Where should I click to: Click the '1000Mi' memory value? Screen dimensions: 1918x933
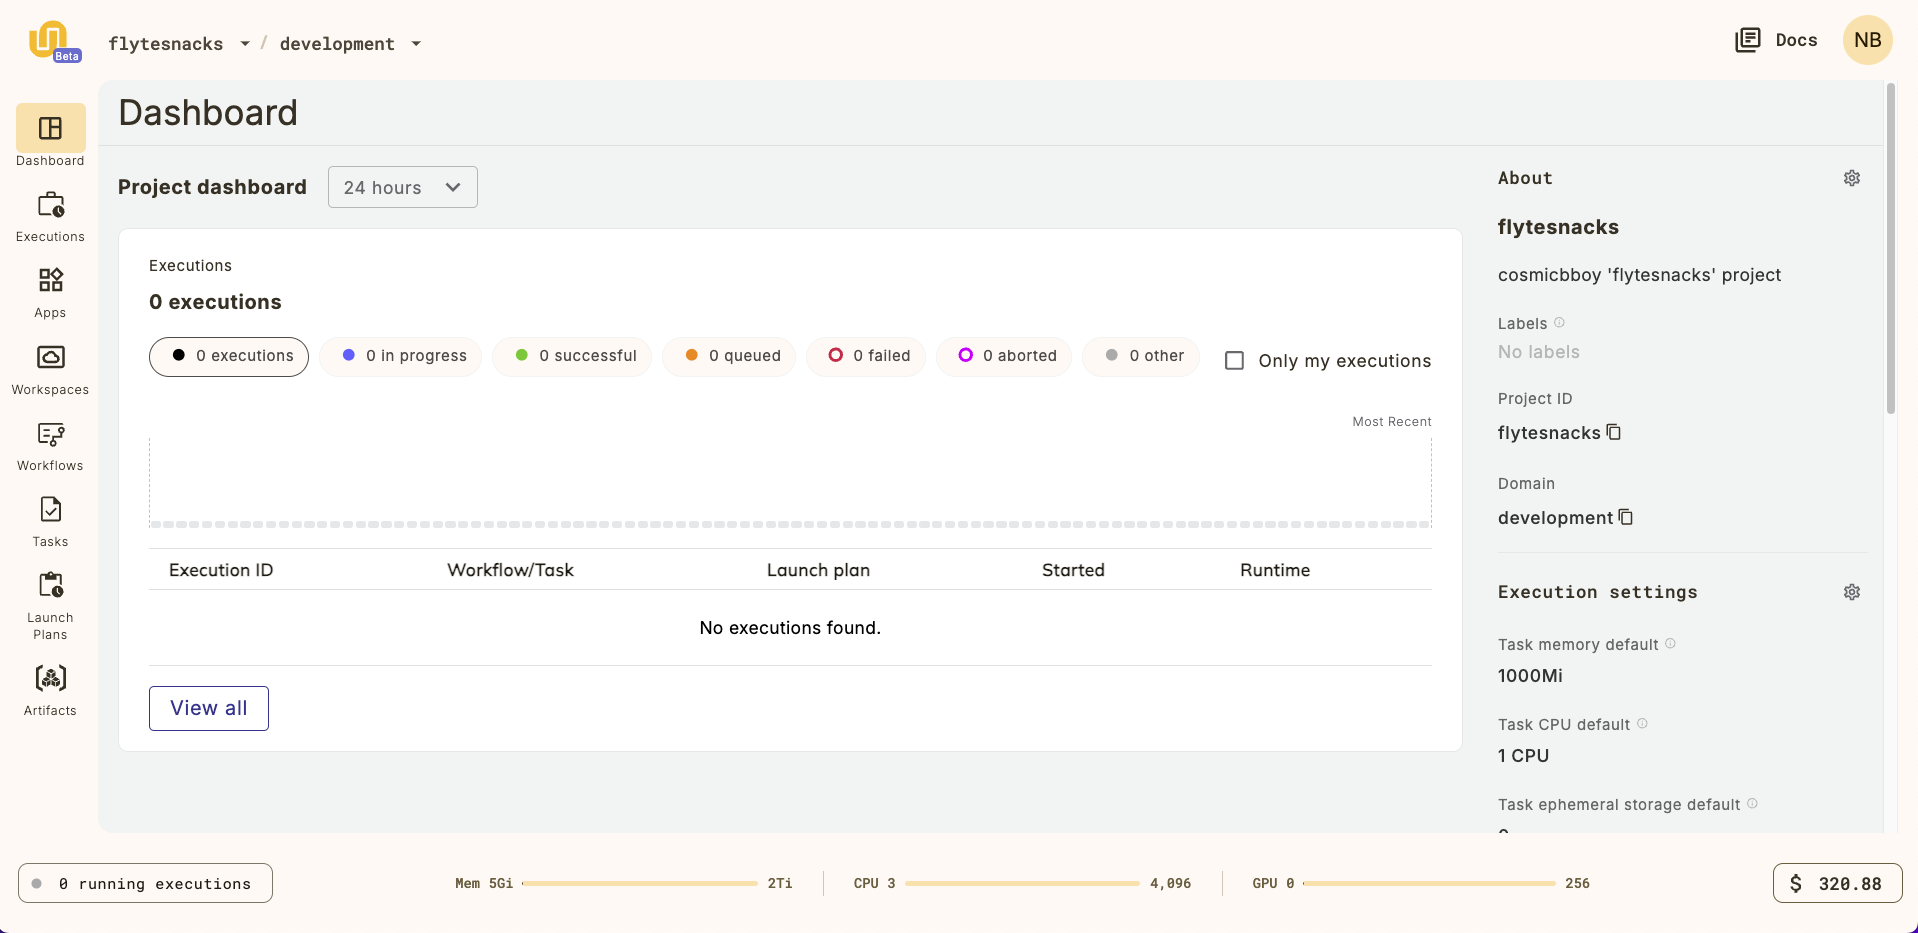(1530, 676)
